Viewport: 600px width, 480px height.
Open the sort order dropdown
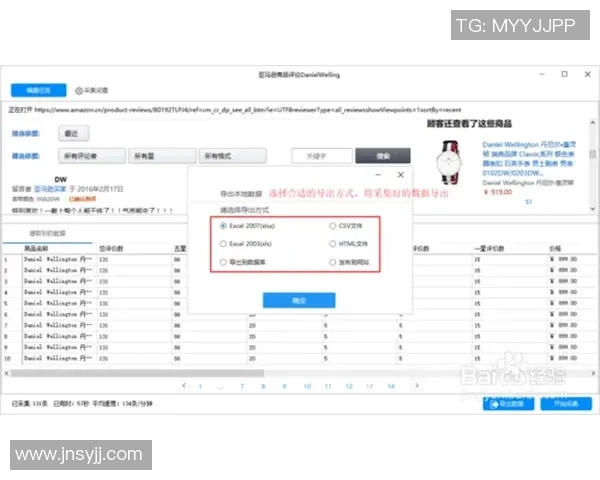coord(73,134)
